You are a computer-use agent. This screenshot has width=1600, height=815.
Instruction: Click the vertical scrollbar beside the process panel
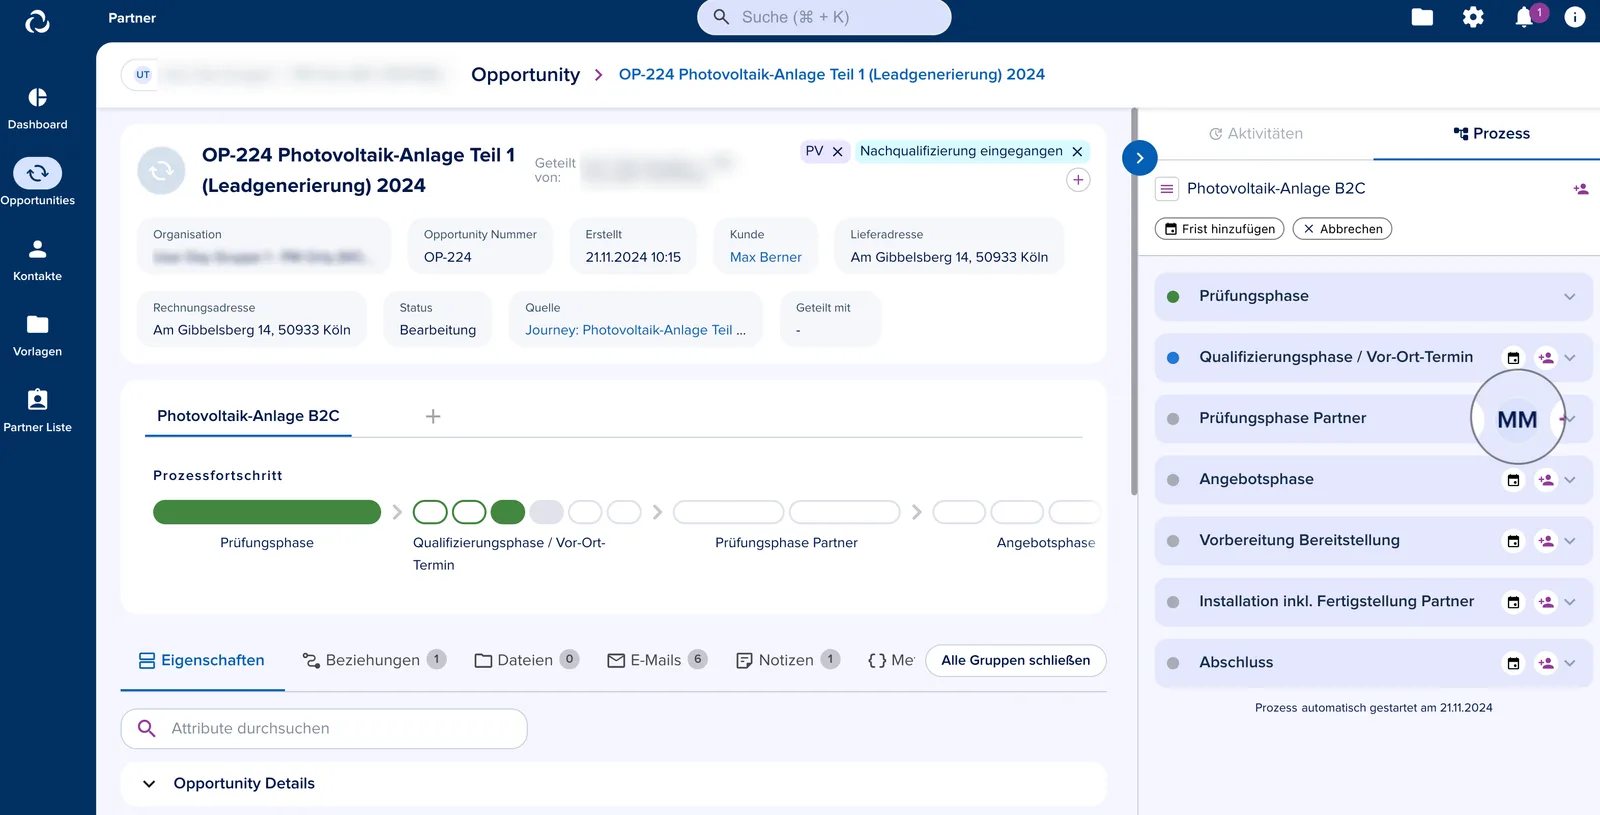point(1134,301)
